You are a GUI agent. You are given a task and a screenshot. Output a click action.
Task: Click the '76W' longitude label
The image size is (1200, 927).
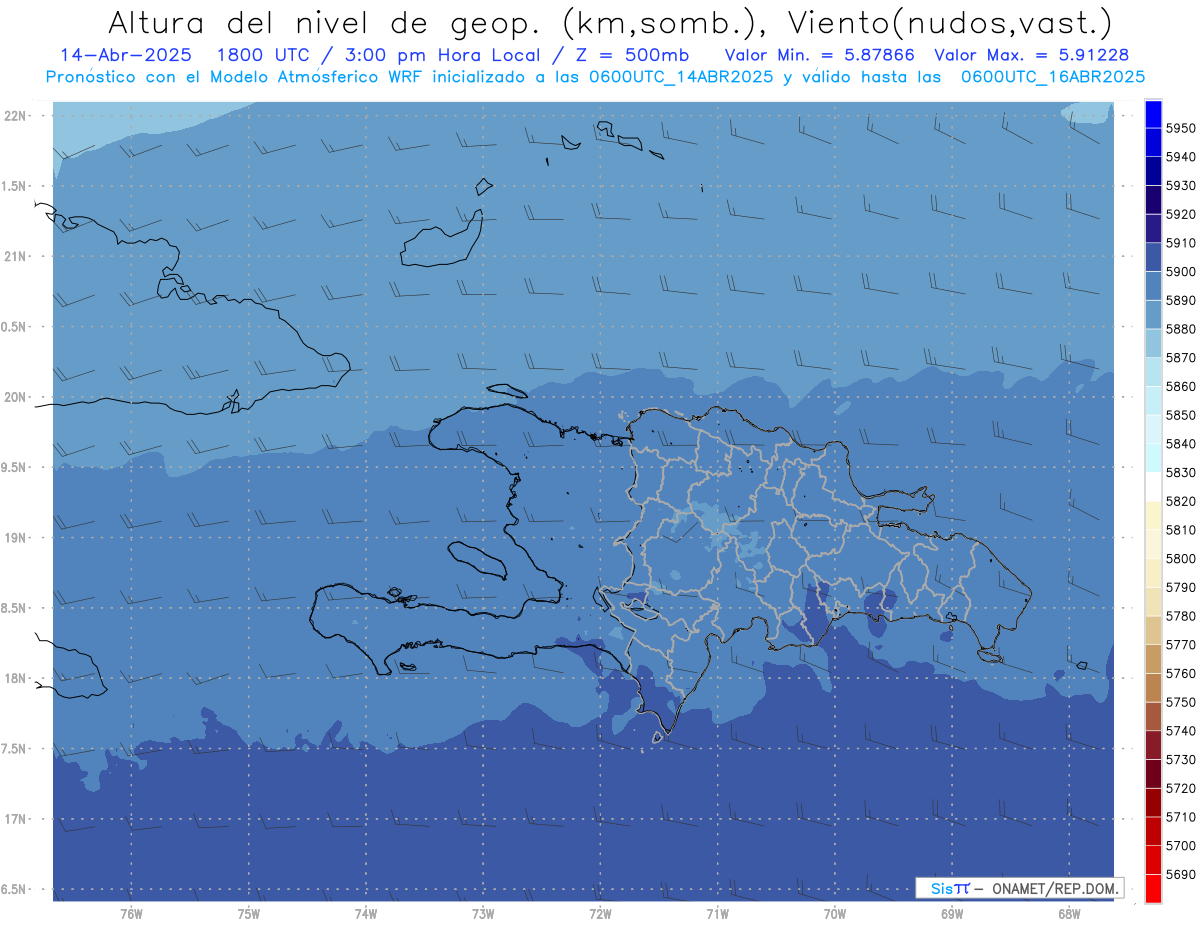pyautogui.click(x=131, y=914)
